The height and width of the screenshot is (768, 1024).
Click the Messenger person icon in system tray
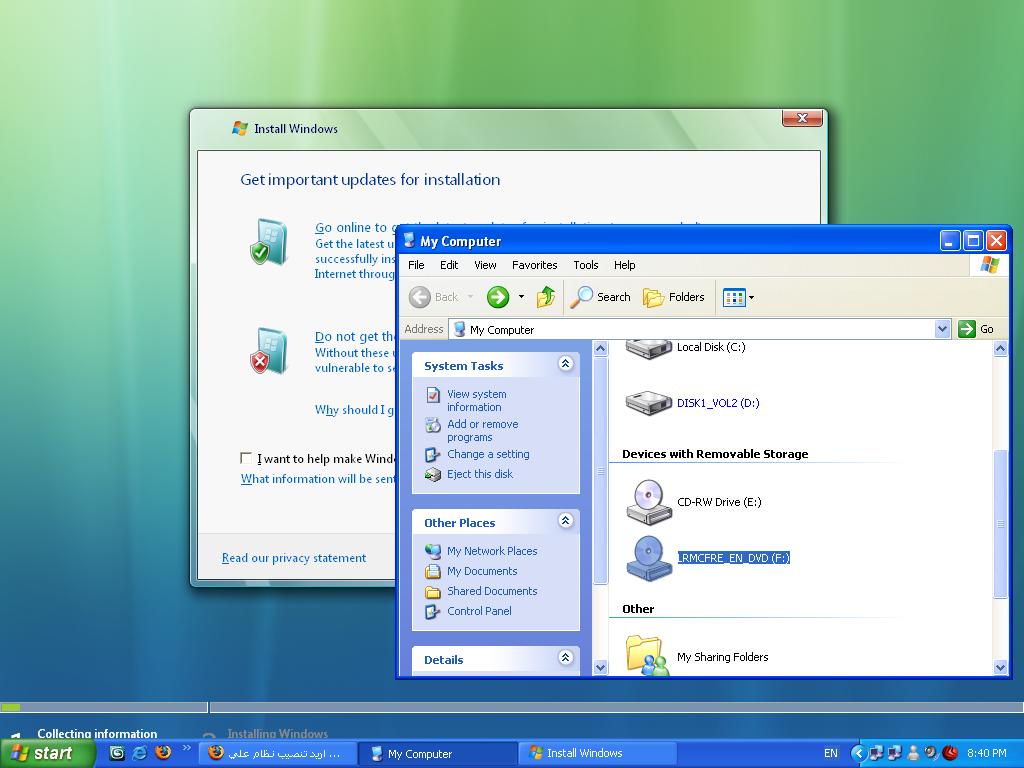(x=913, y=753)
